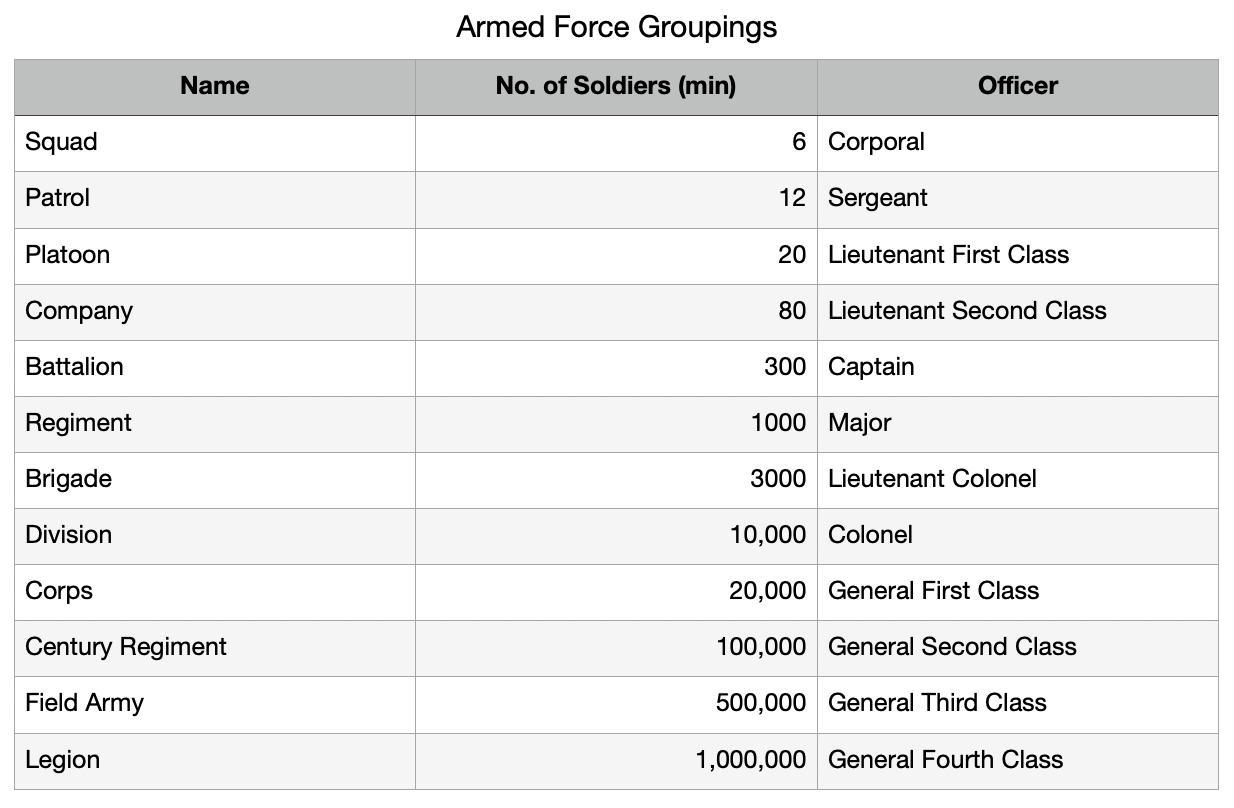Viewport: 1234px width, 808px height.
Task: Click the Battalion cell
Action: [x=215, y=367]
